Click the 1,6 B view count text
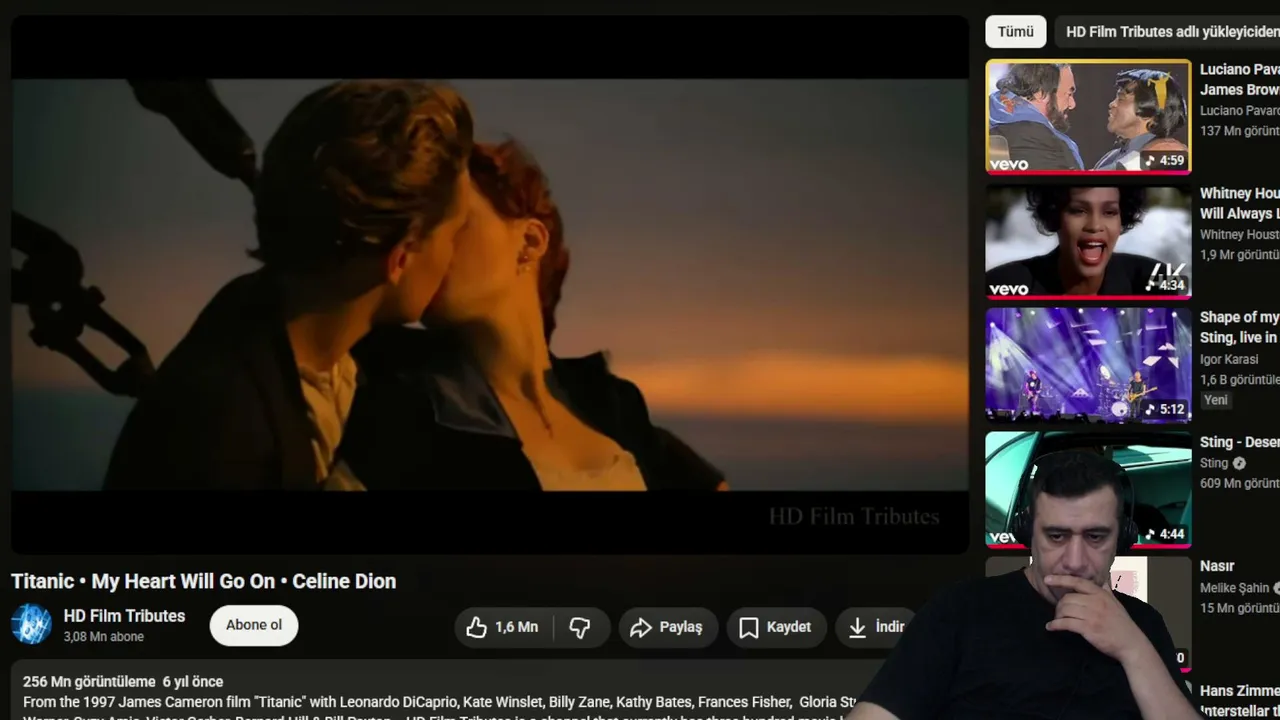 [1240, 379]
